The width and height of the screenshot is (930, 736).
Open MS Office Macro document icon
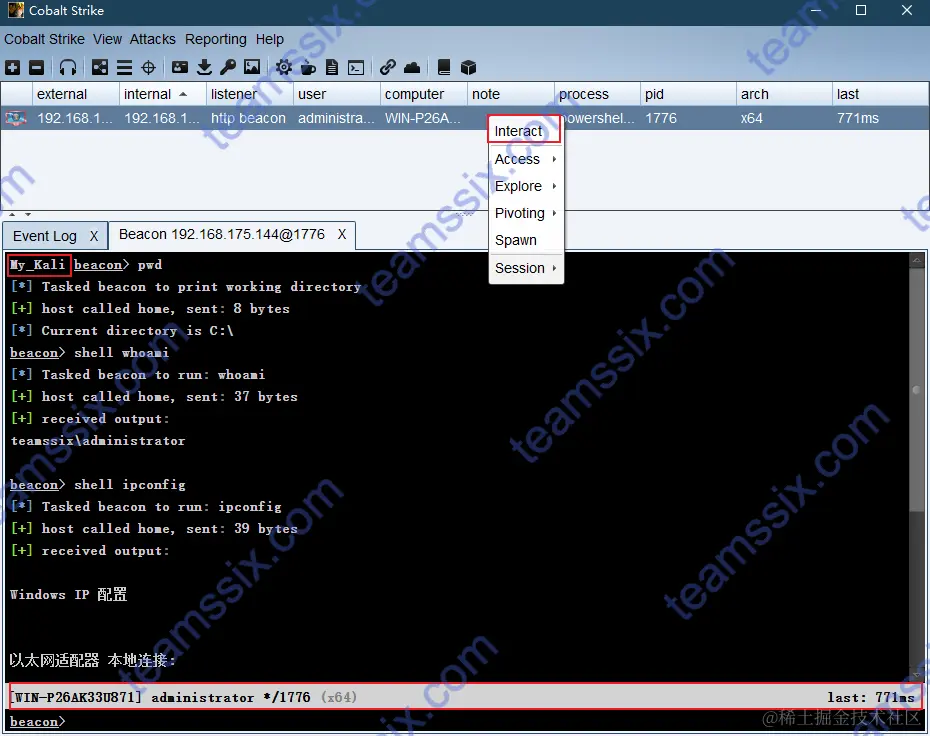tap(332, 68)
